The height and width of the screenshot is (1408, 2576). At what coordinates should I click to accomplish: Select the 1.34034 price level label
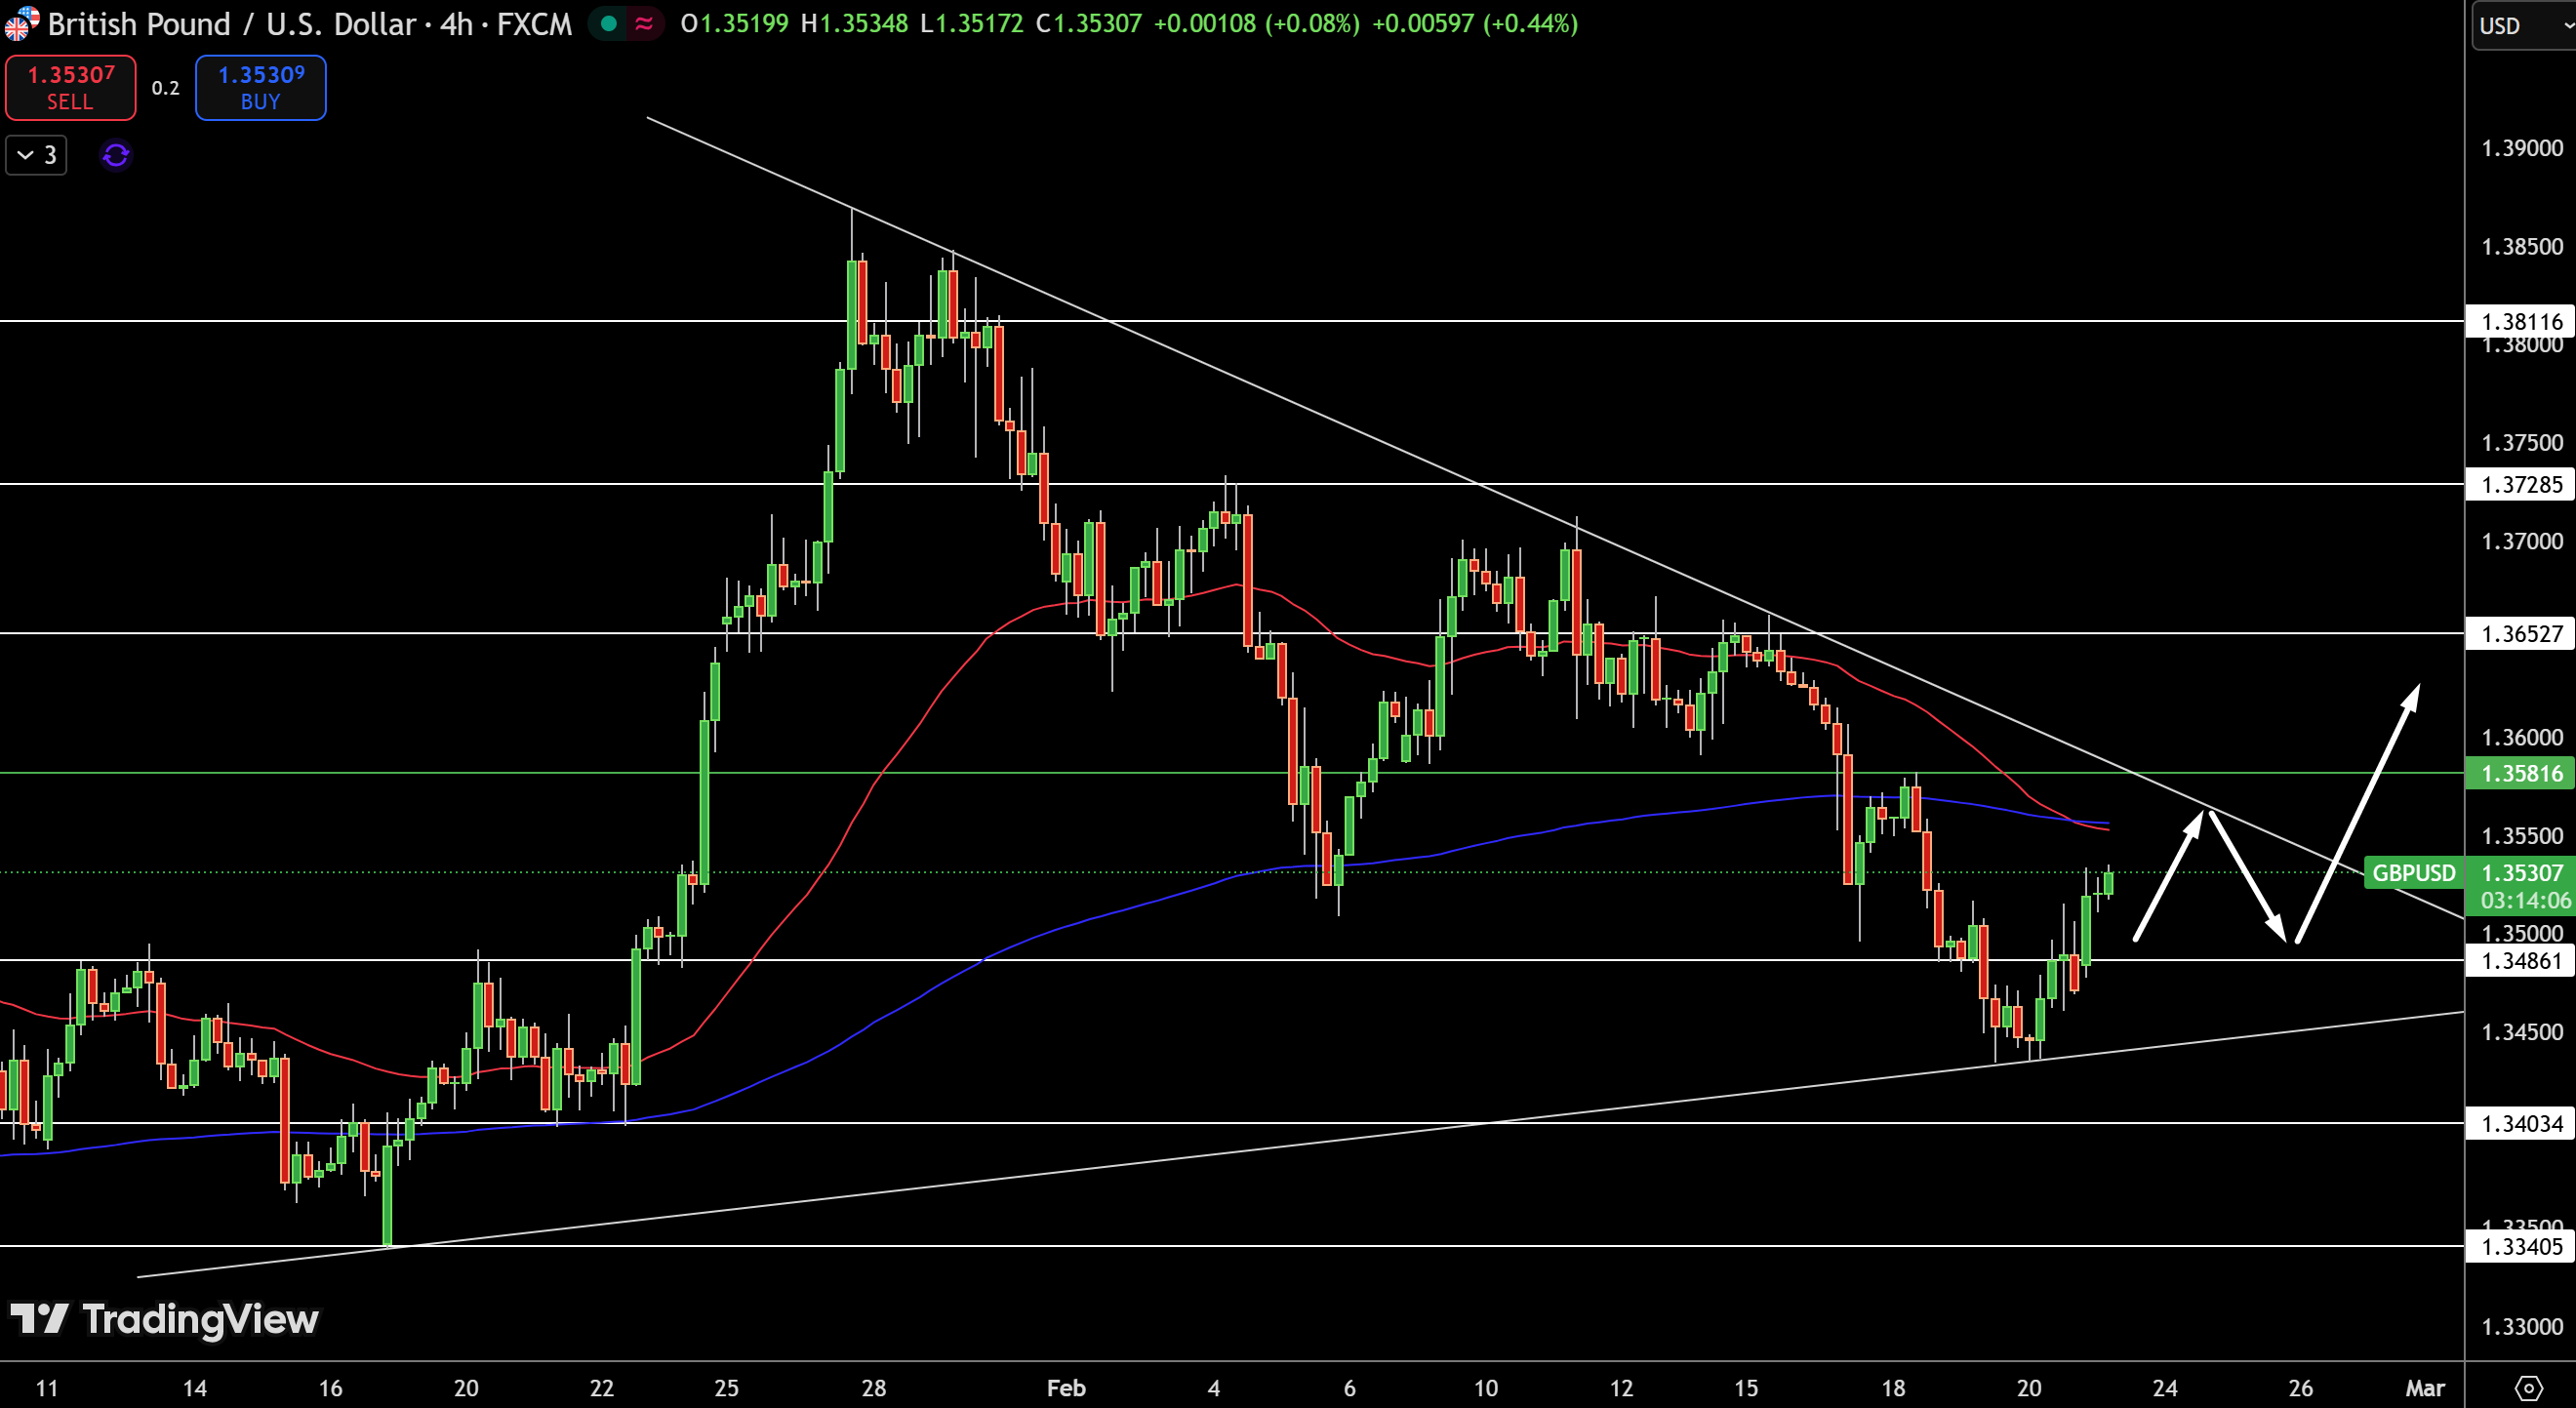pos(2521,1123)
